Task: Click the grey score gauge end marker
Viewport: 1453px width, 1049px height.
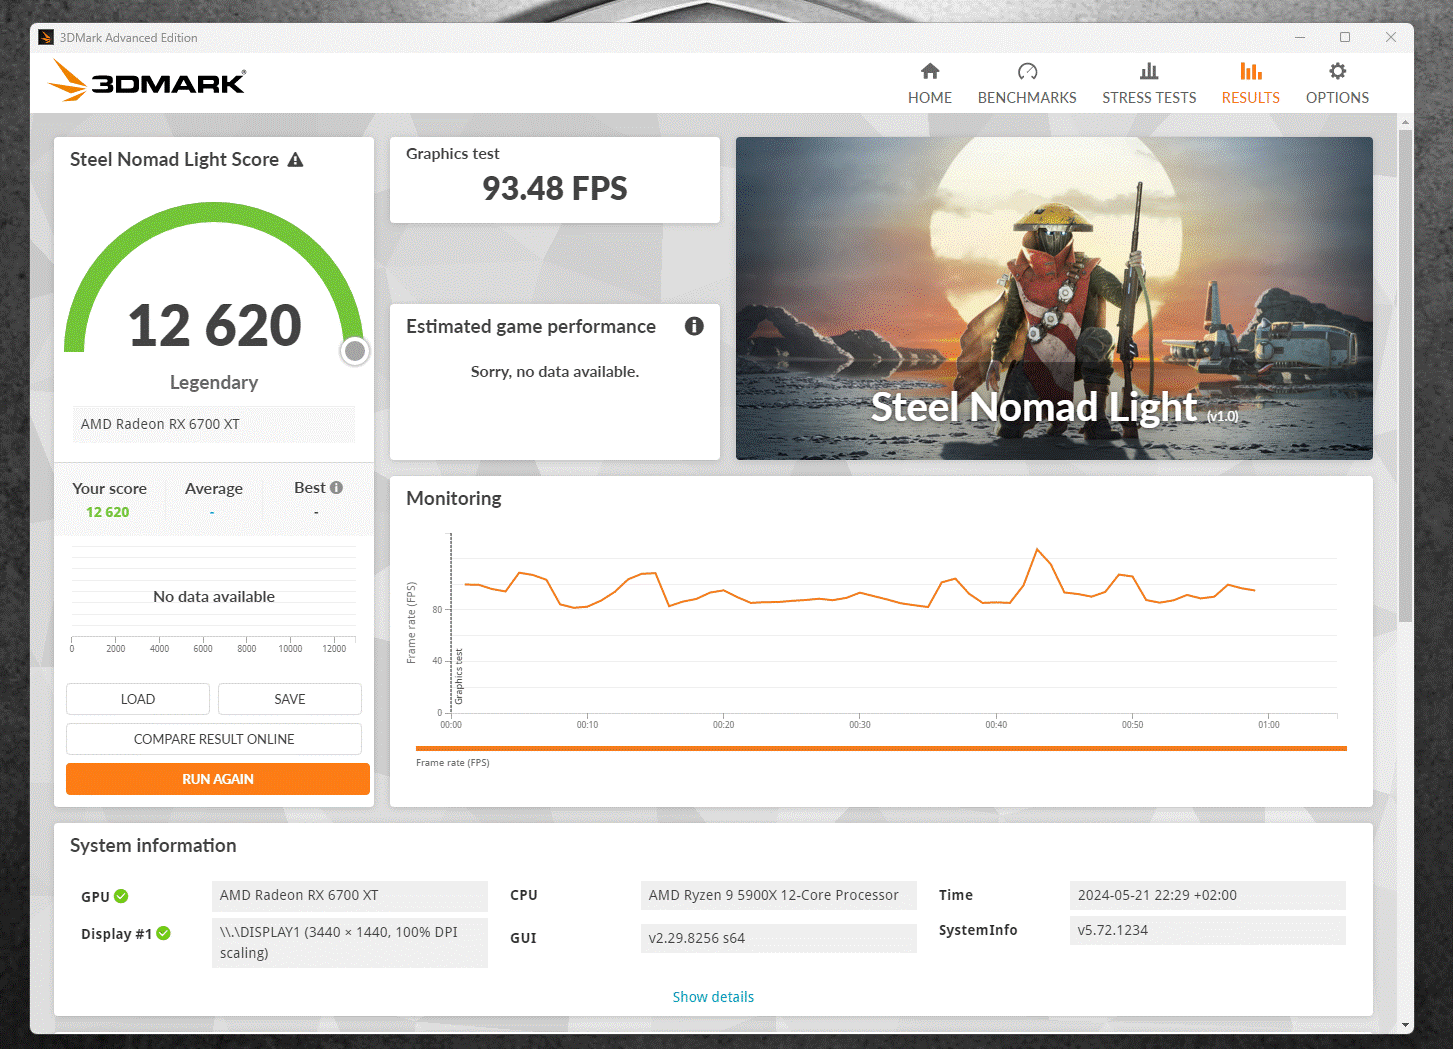Action: click(354, 351)
